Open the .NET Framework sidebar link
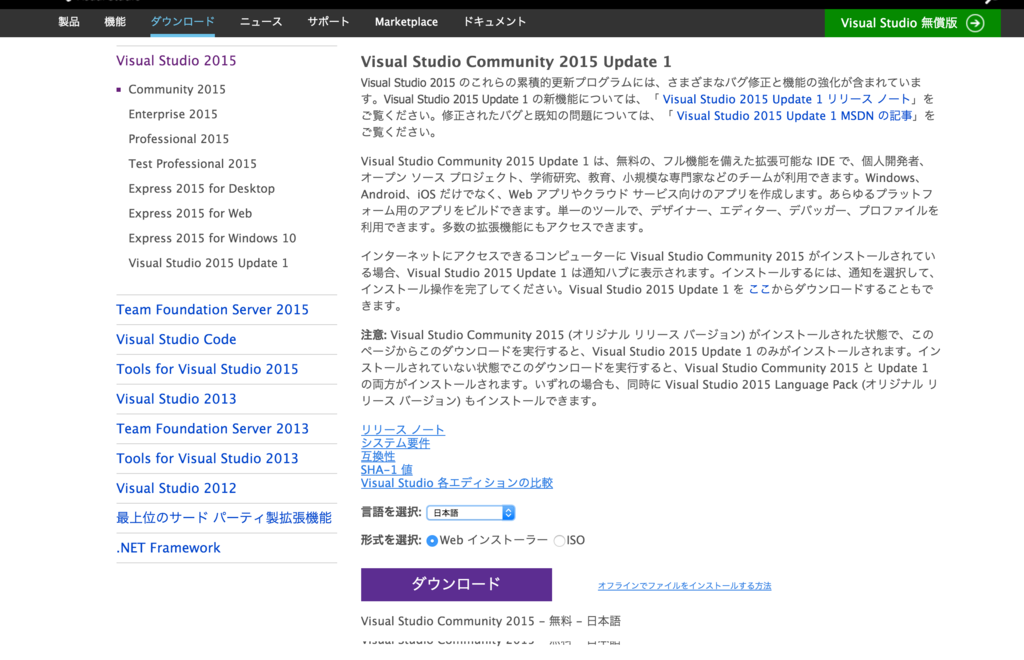The height and width of the screenshot is (660, 1024). [168, 548]
